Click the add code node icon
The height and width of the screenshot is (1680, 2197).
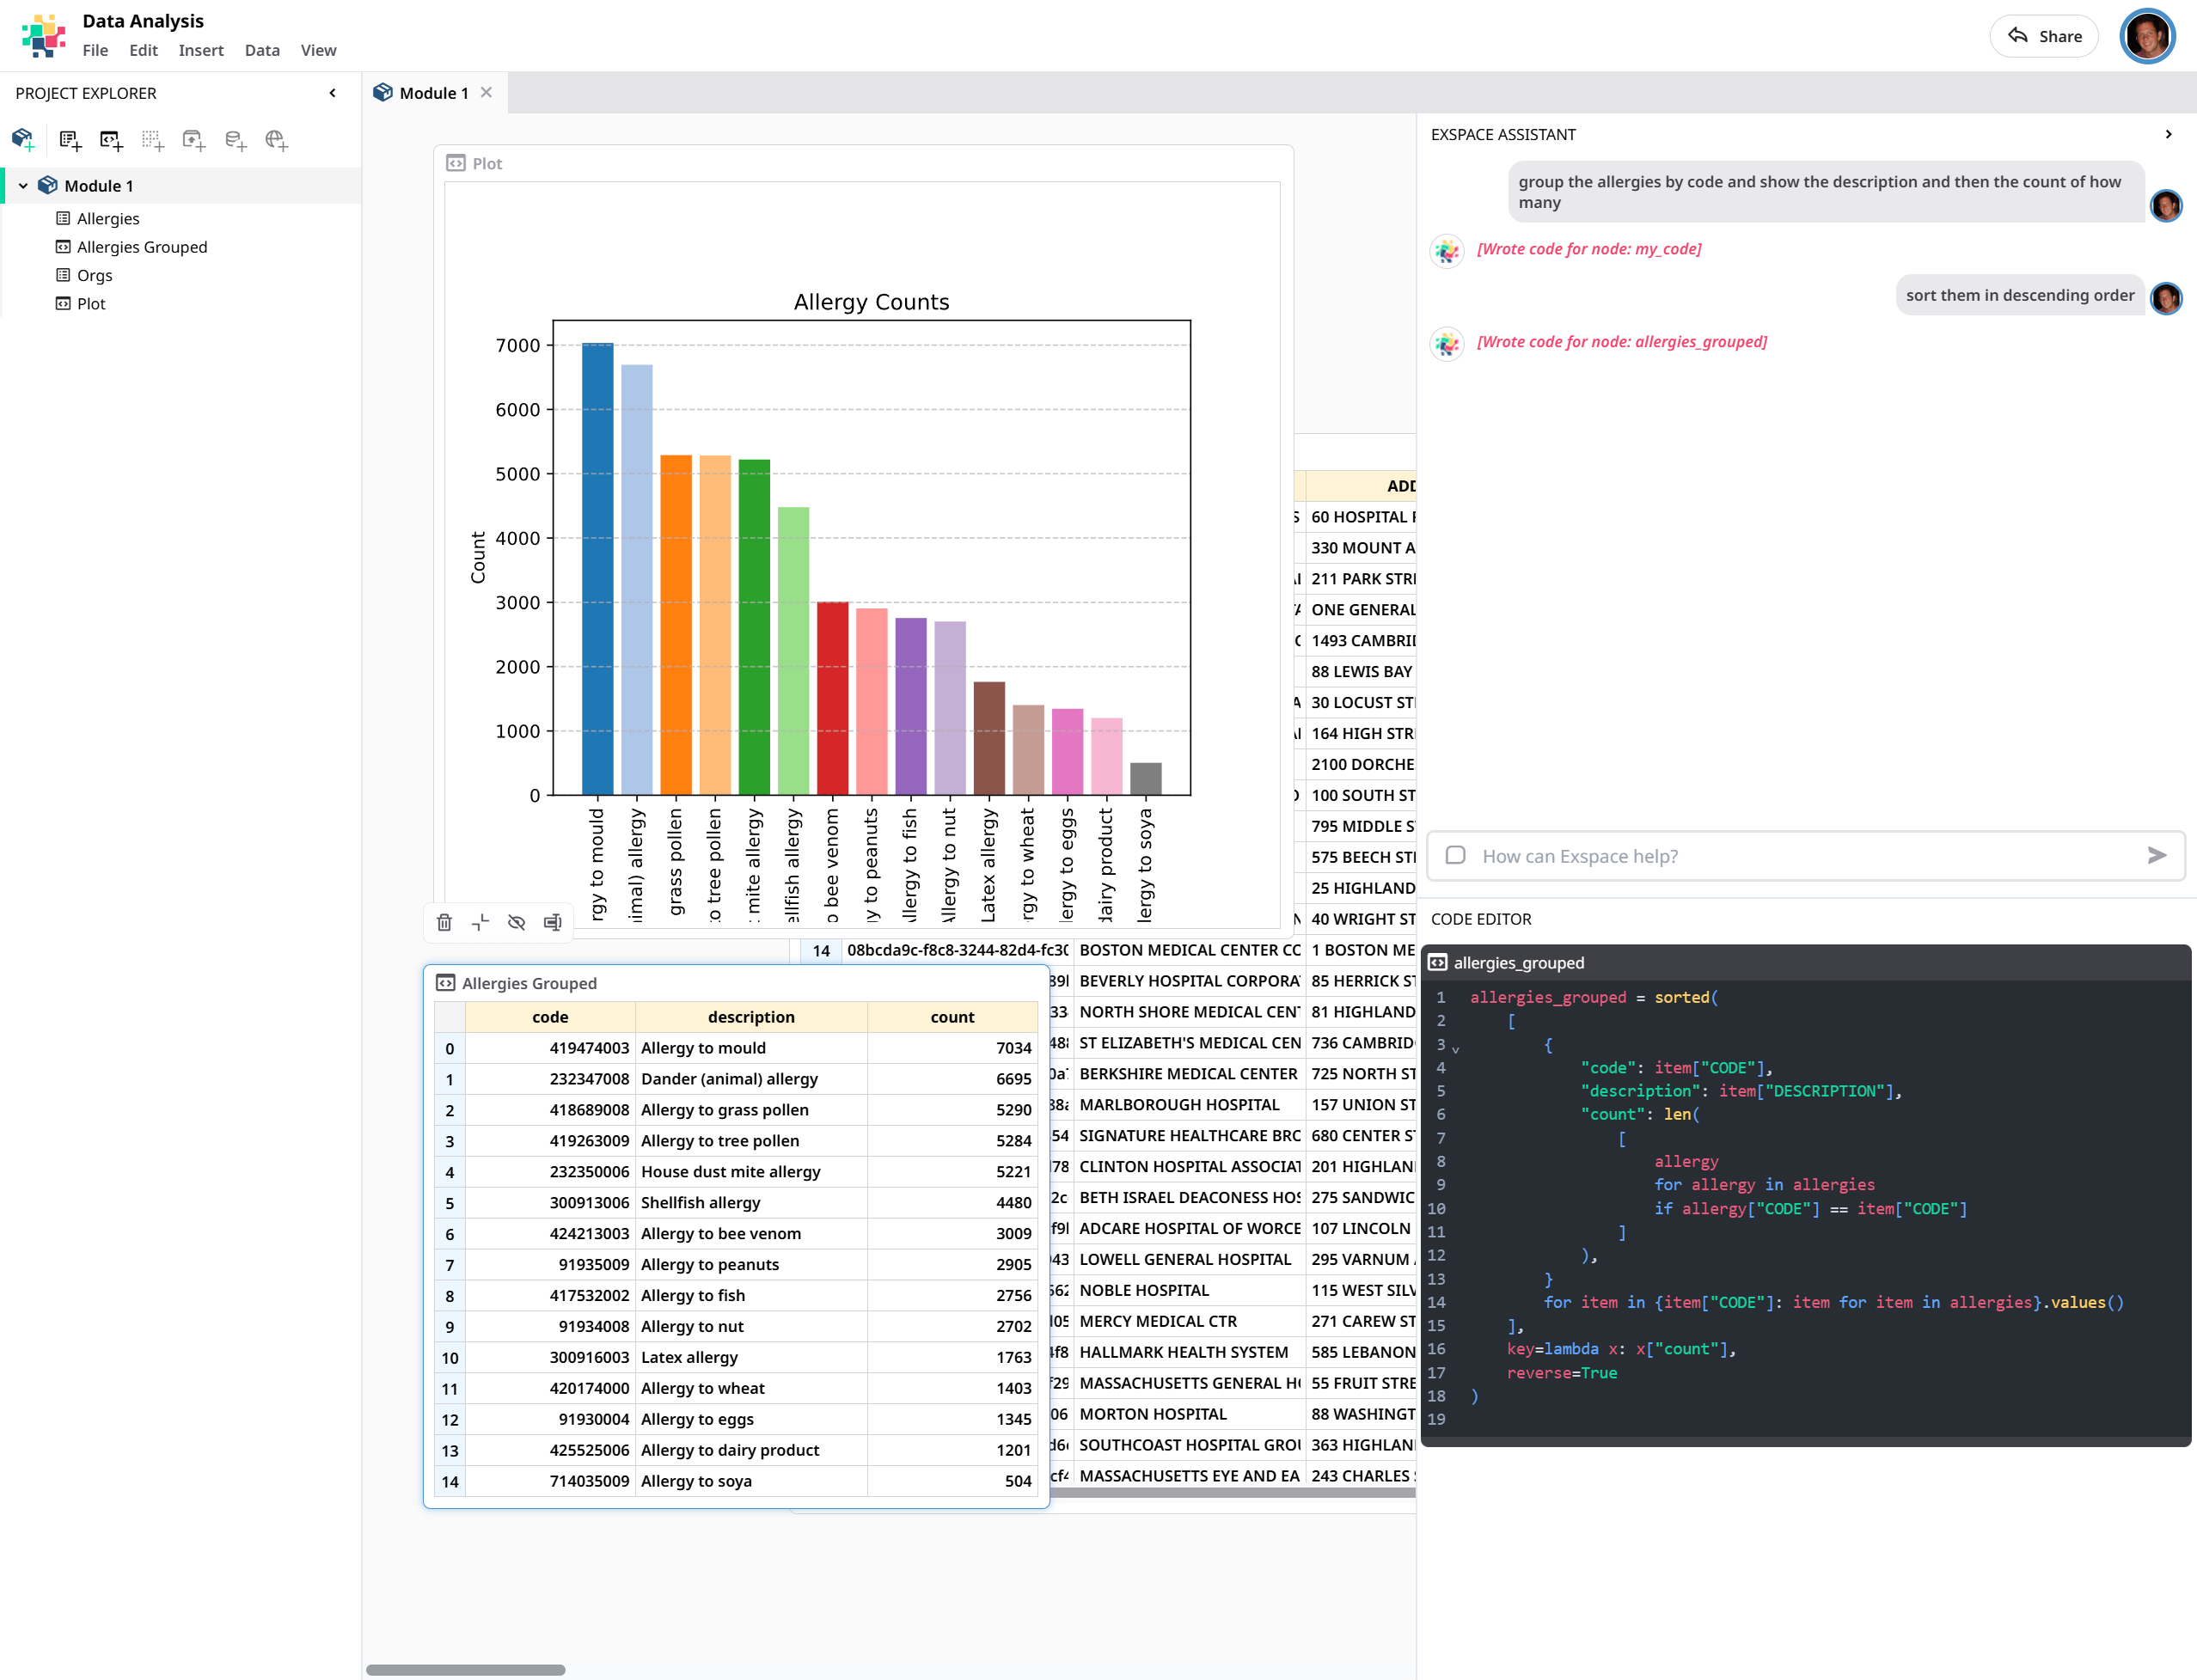[111, 140]
